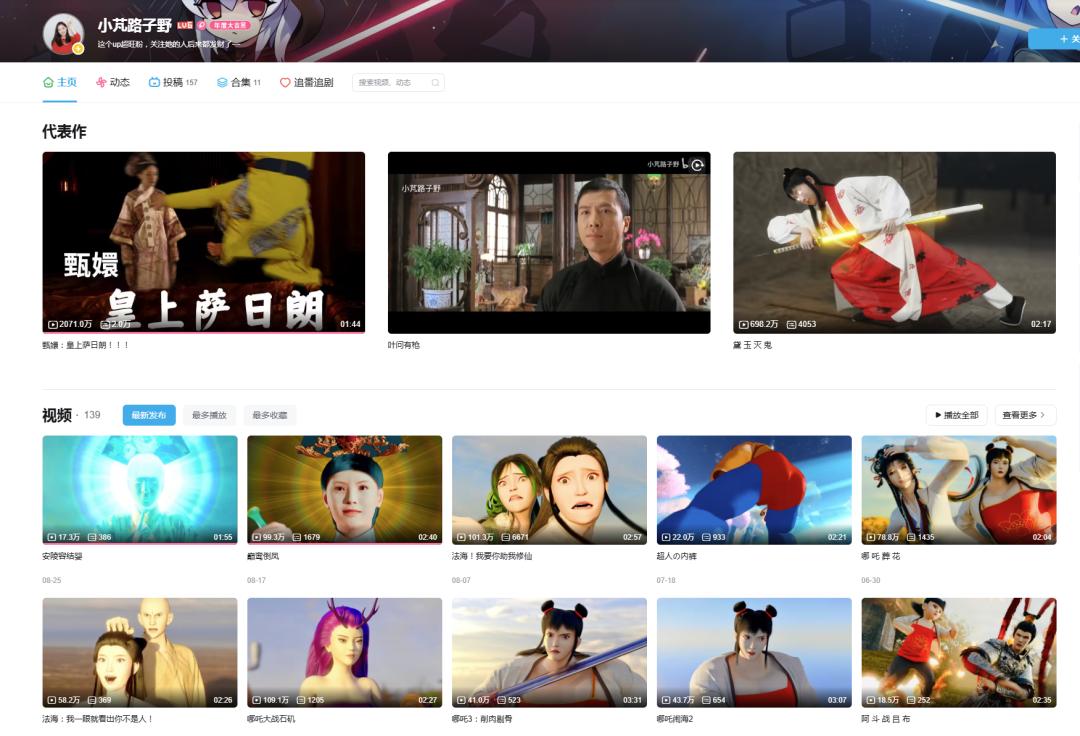Switch to the 动态 tab
Image resolution: width=1080 pixels, height=736 pixels.
point(113,82)
